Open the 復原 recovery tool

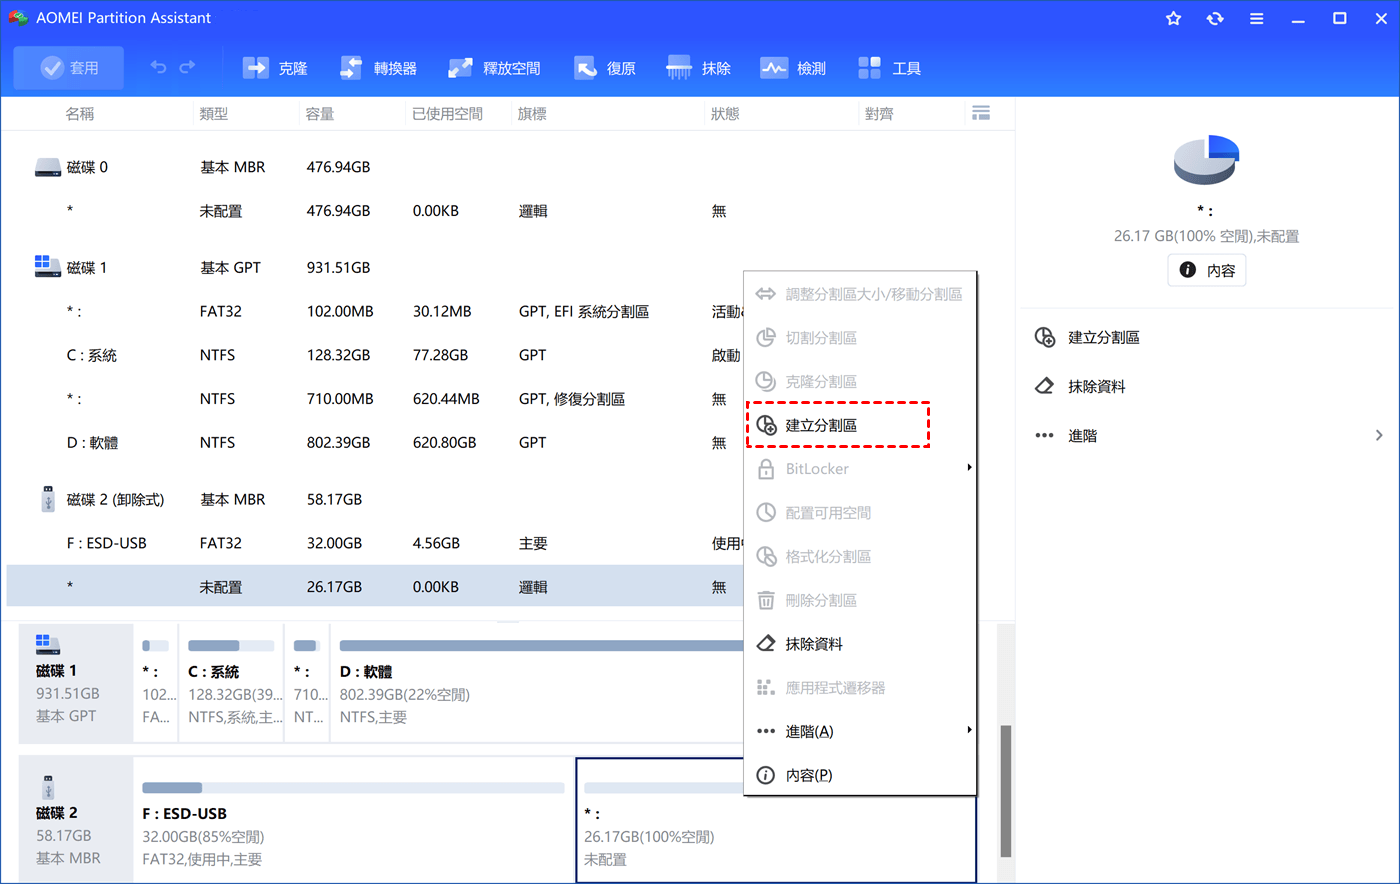pyautogui.click(x=605, y=68)
